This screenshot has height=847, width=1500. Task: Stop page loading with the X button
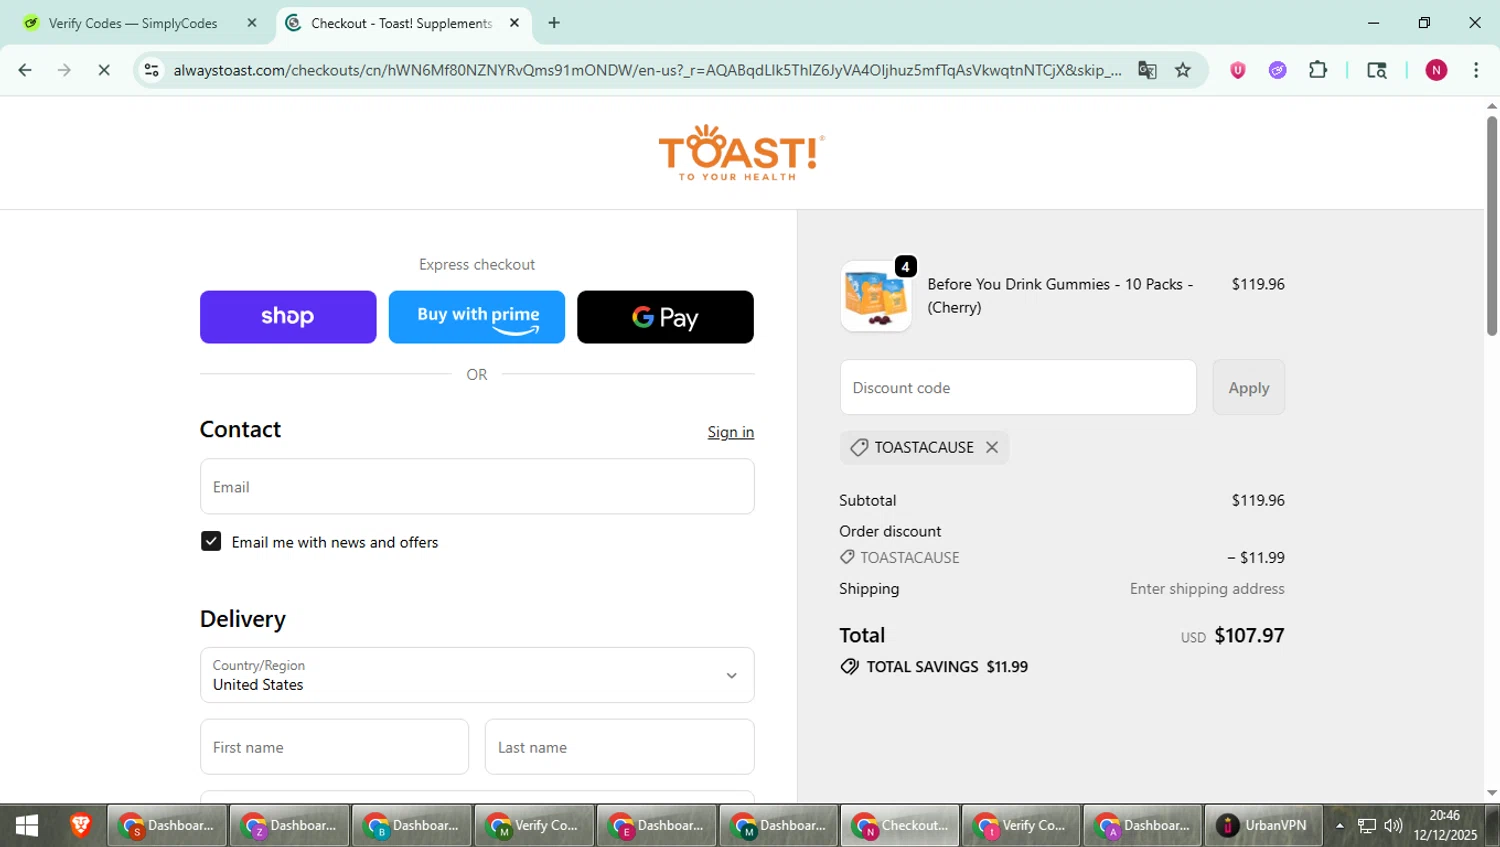click(x=104, y=70)
